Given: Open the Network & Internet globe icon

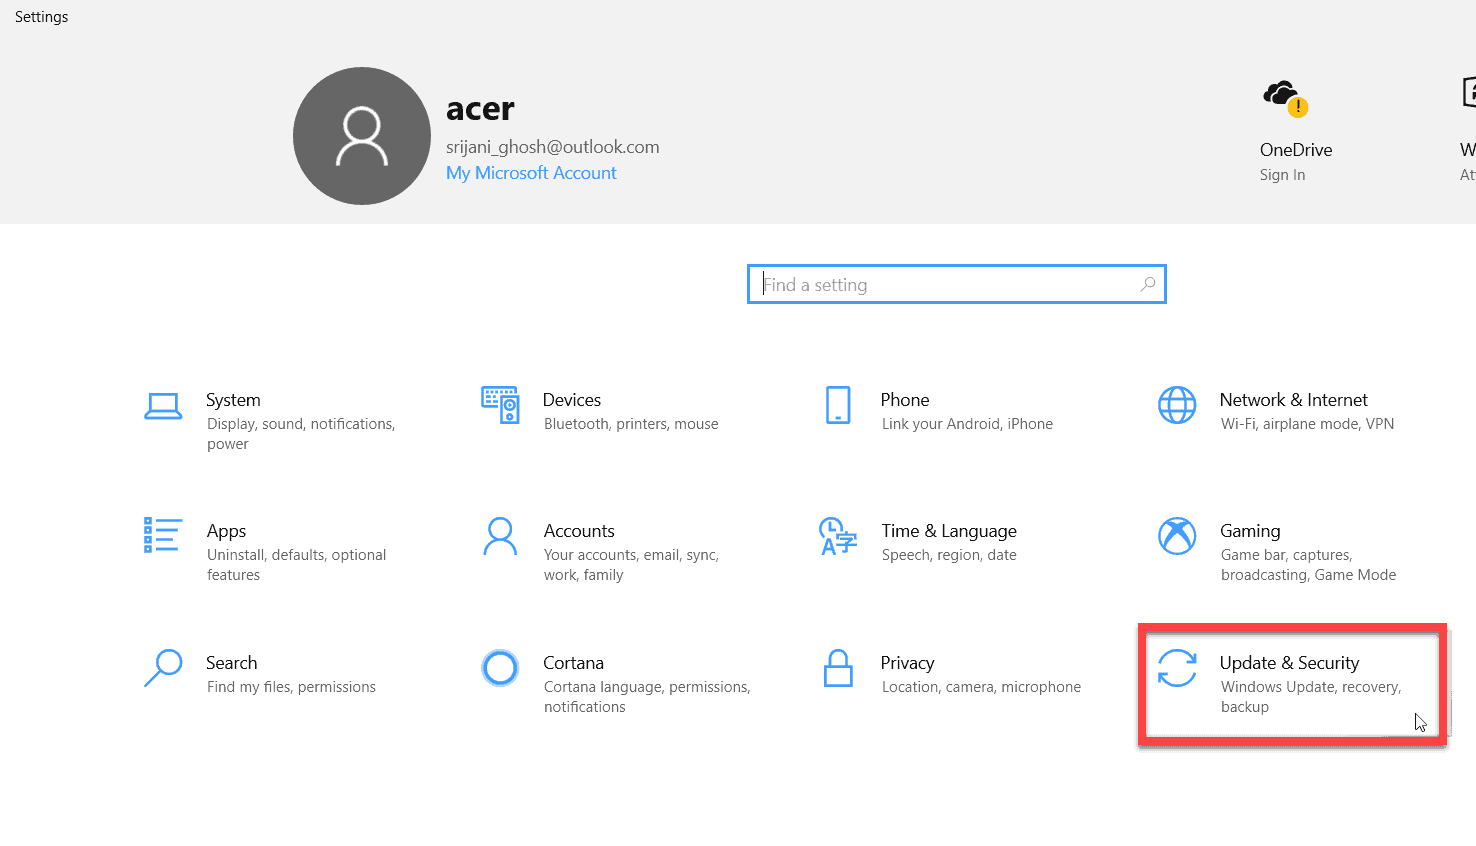Looking at the screenshot, I should point(1177,405).
